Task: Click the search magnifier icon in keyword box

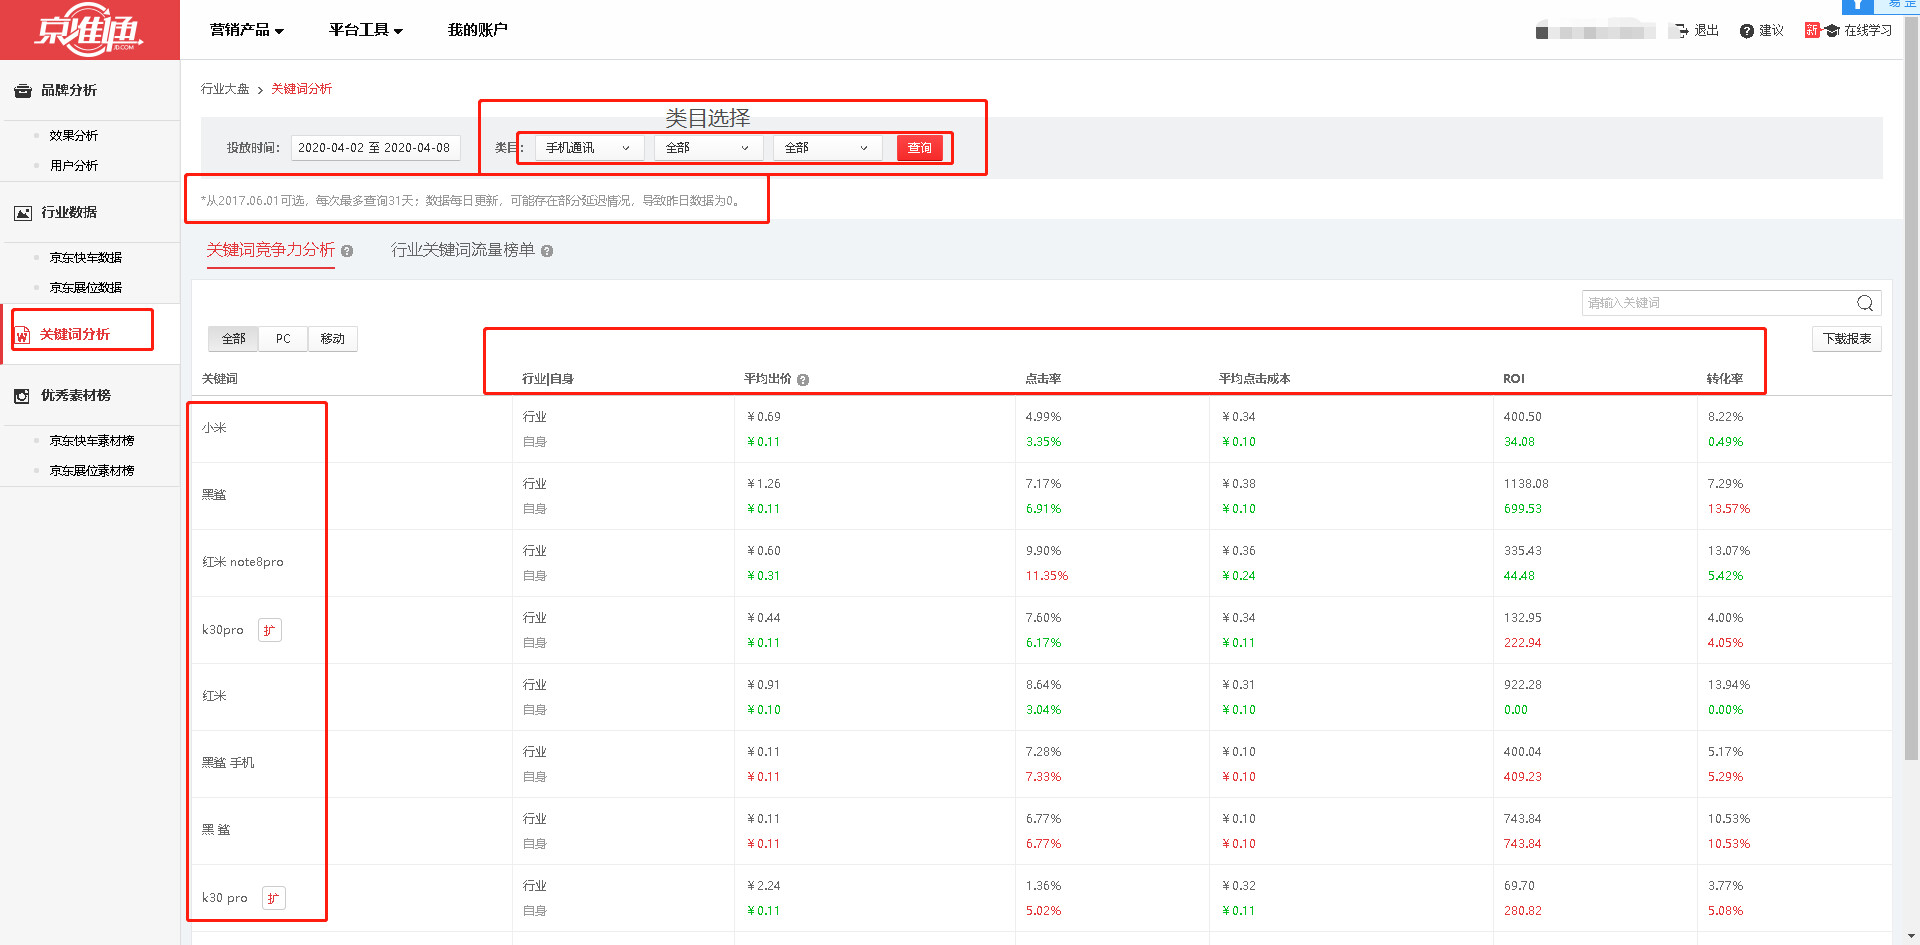Action: 1865,303
